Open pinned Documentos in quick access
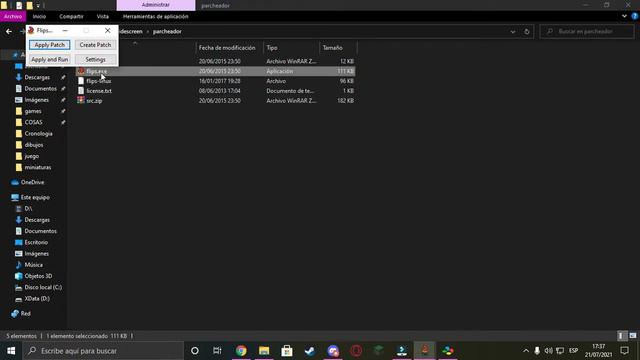Screen dimensions: 640x360 click(40, 89)
